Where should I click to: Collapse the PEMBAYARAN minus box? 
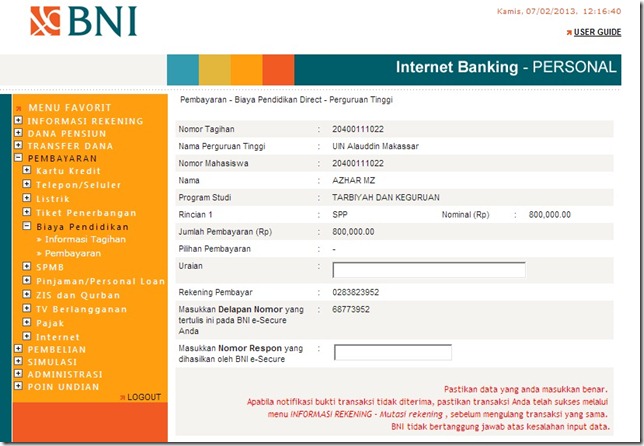pos(18,157)
